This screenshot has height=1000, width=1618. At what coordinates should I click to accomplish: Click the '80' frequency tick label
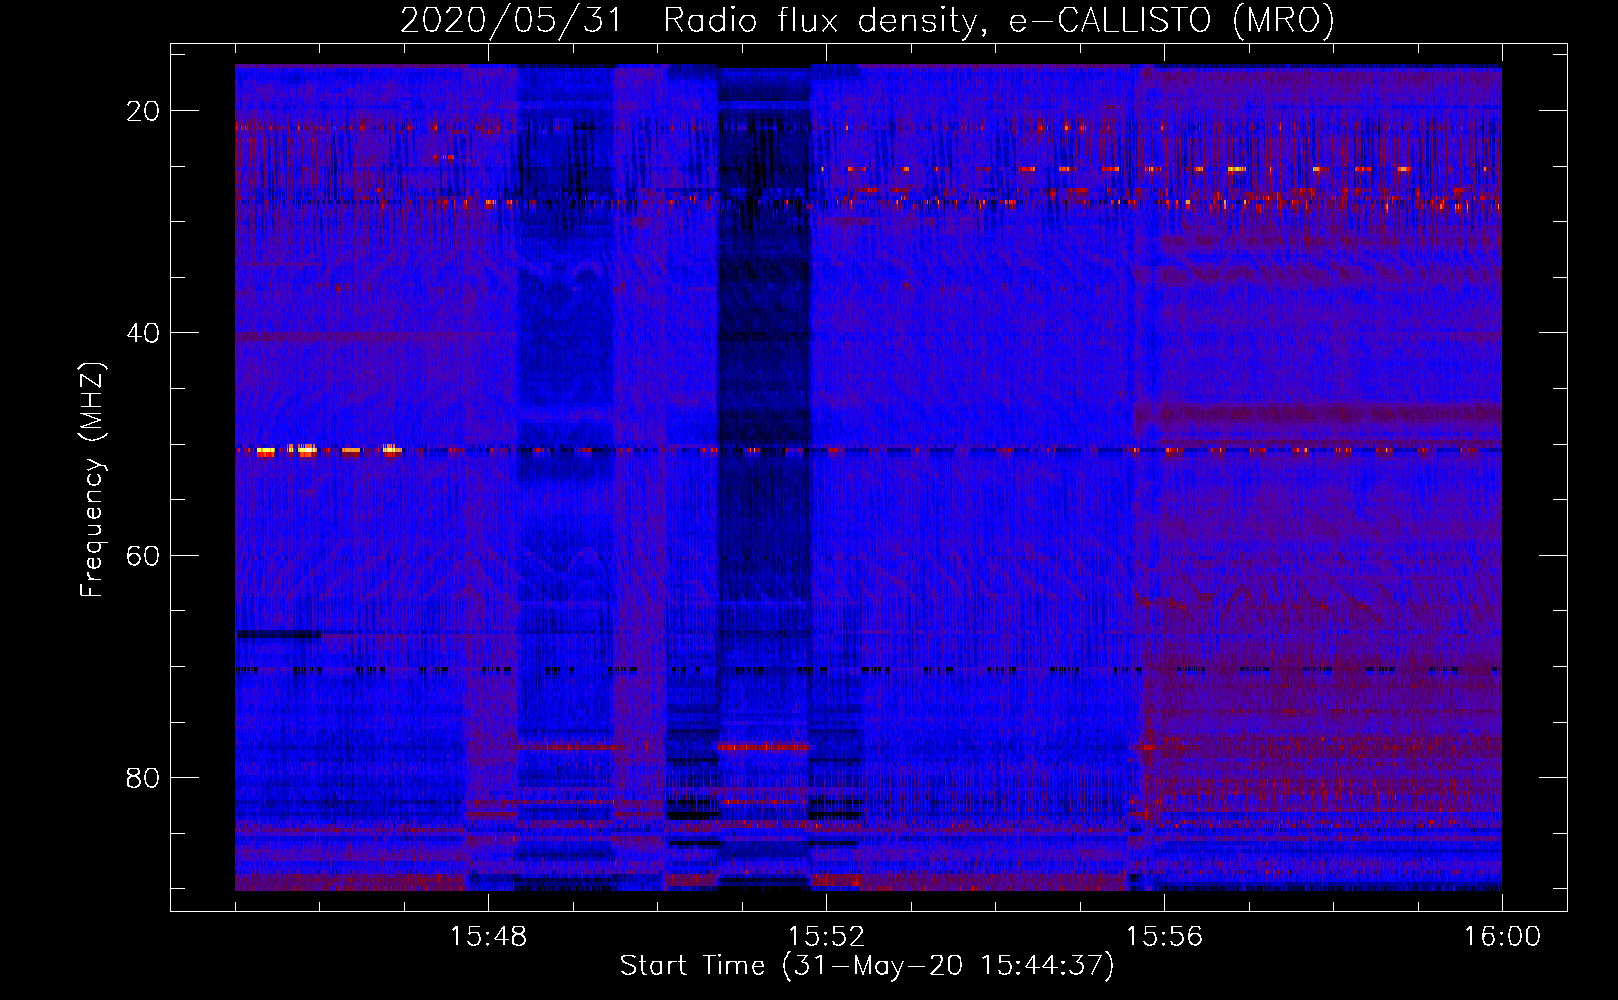(x=143, y=777)
